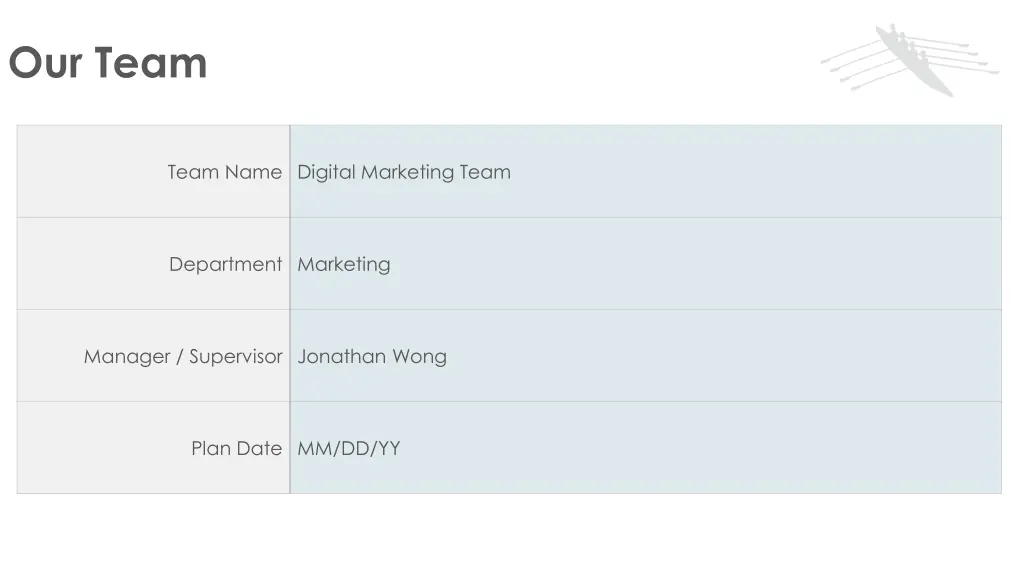Place cursor on word "Team" in title

(151, 63)
